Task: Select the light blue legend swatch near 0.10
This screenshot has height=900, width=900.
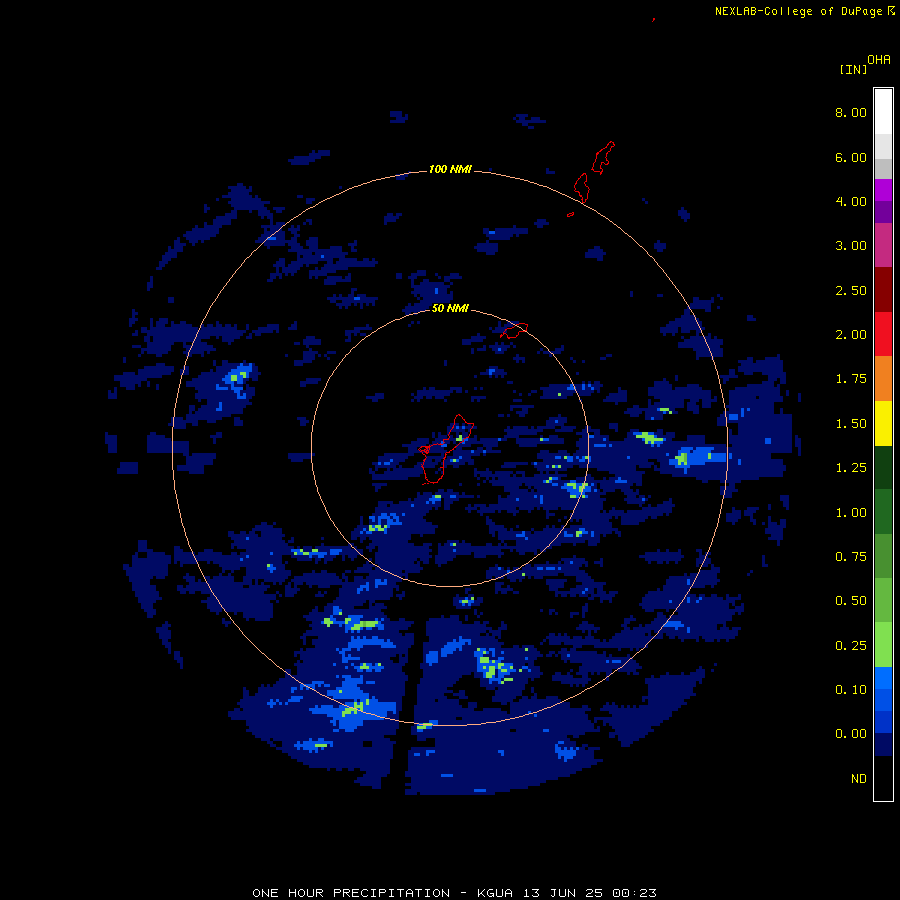Action: (x=883, y=678)
